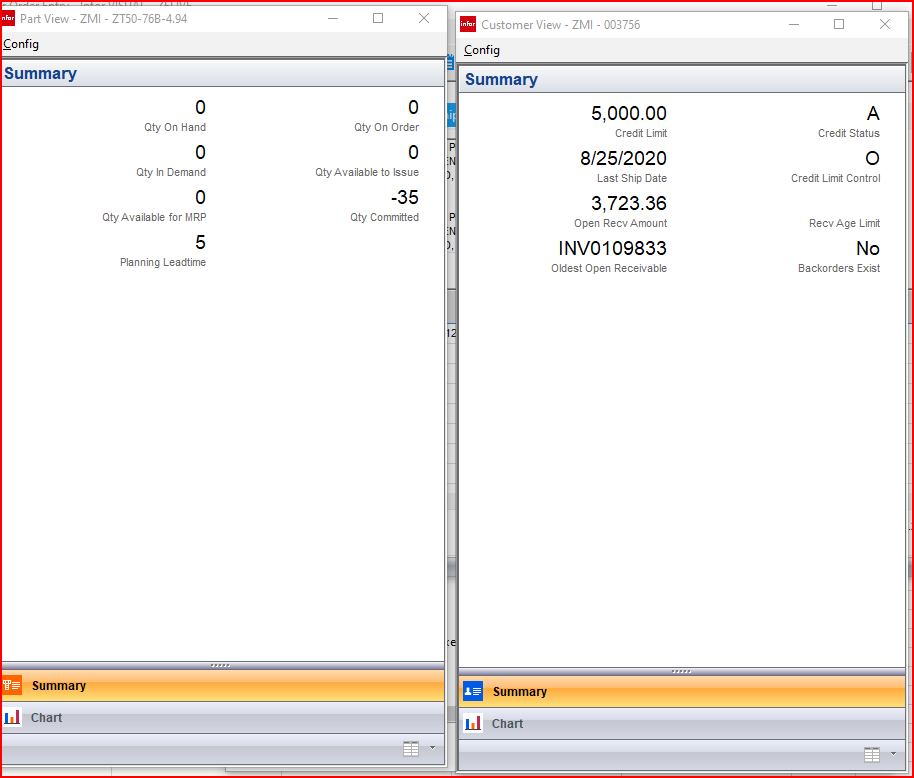
Task: Click the splitter grip above Customer View Summary tab
Action: (682, 671)
